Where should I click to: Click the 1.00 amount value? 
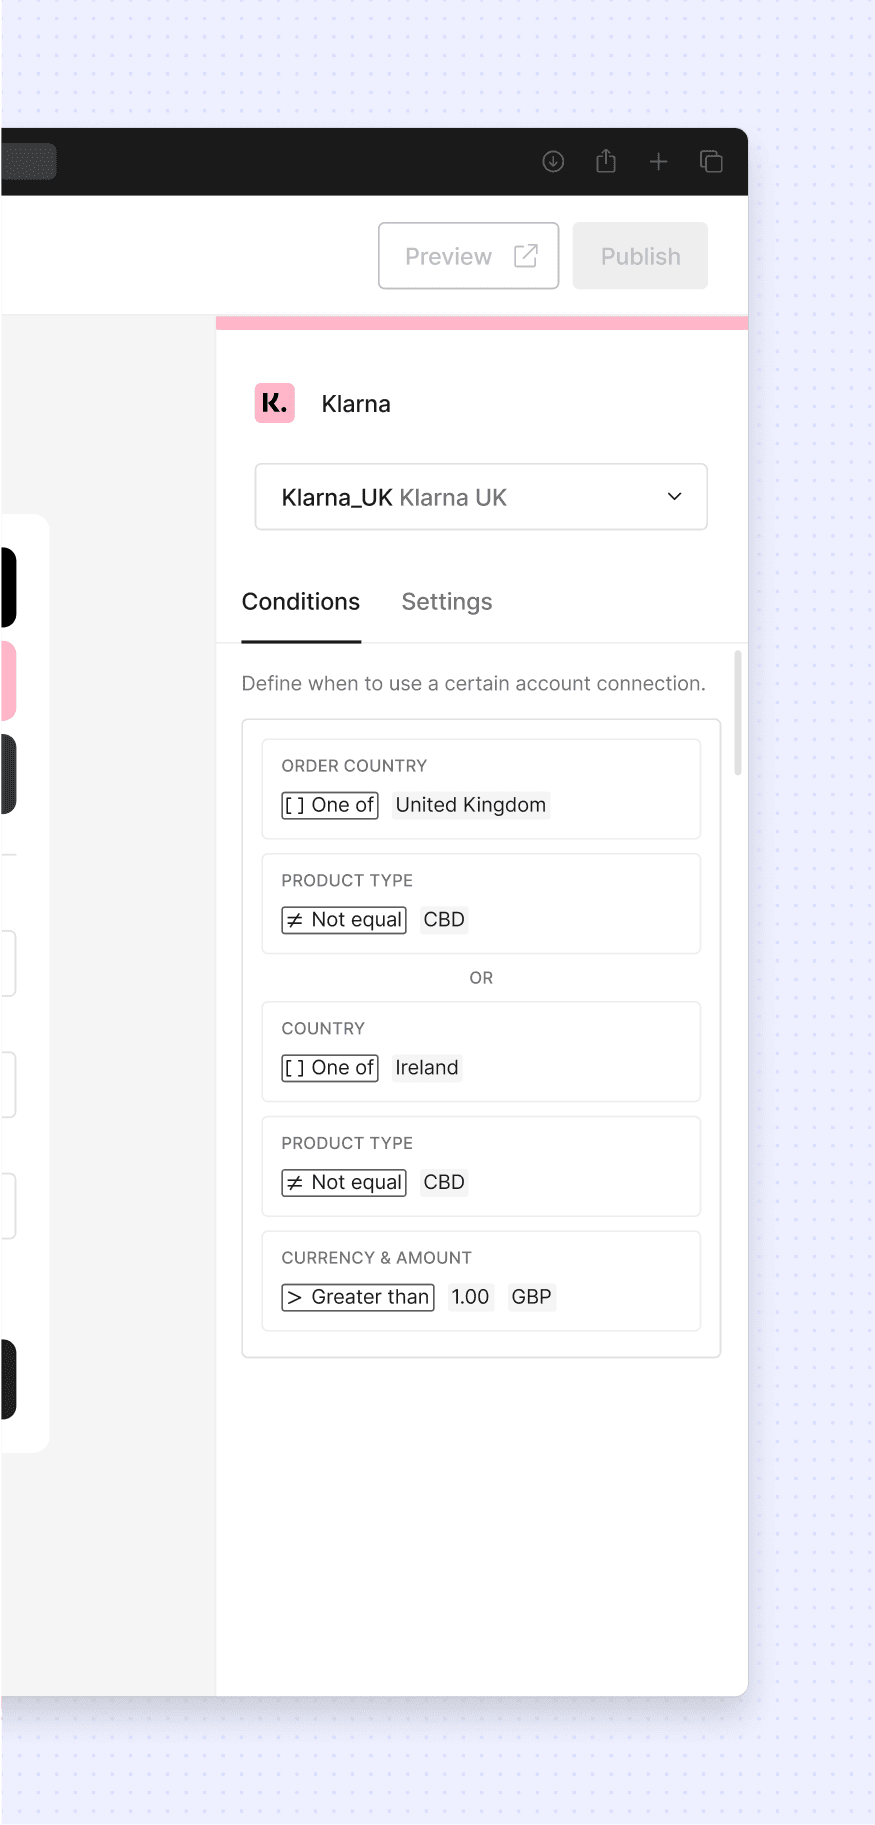(470, 1297)
